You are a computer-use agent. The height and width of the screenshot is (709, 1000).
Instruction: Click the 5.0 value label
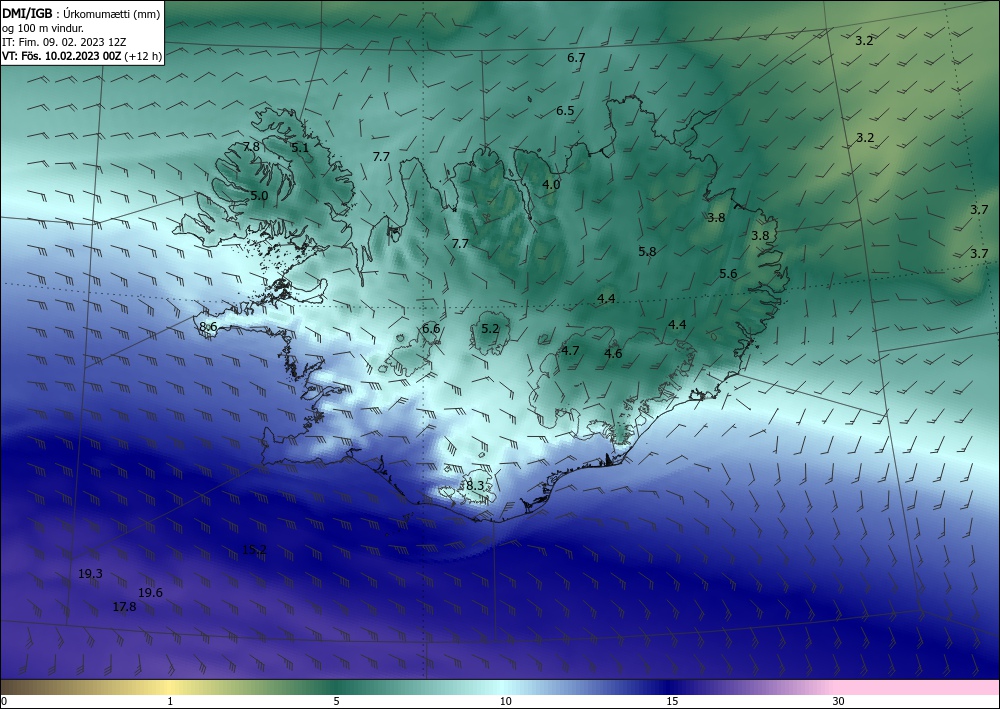coord(259,196)
